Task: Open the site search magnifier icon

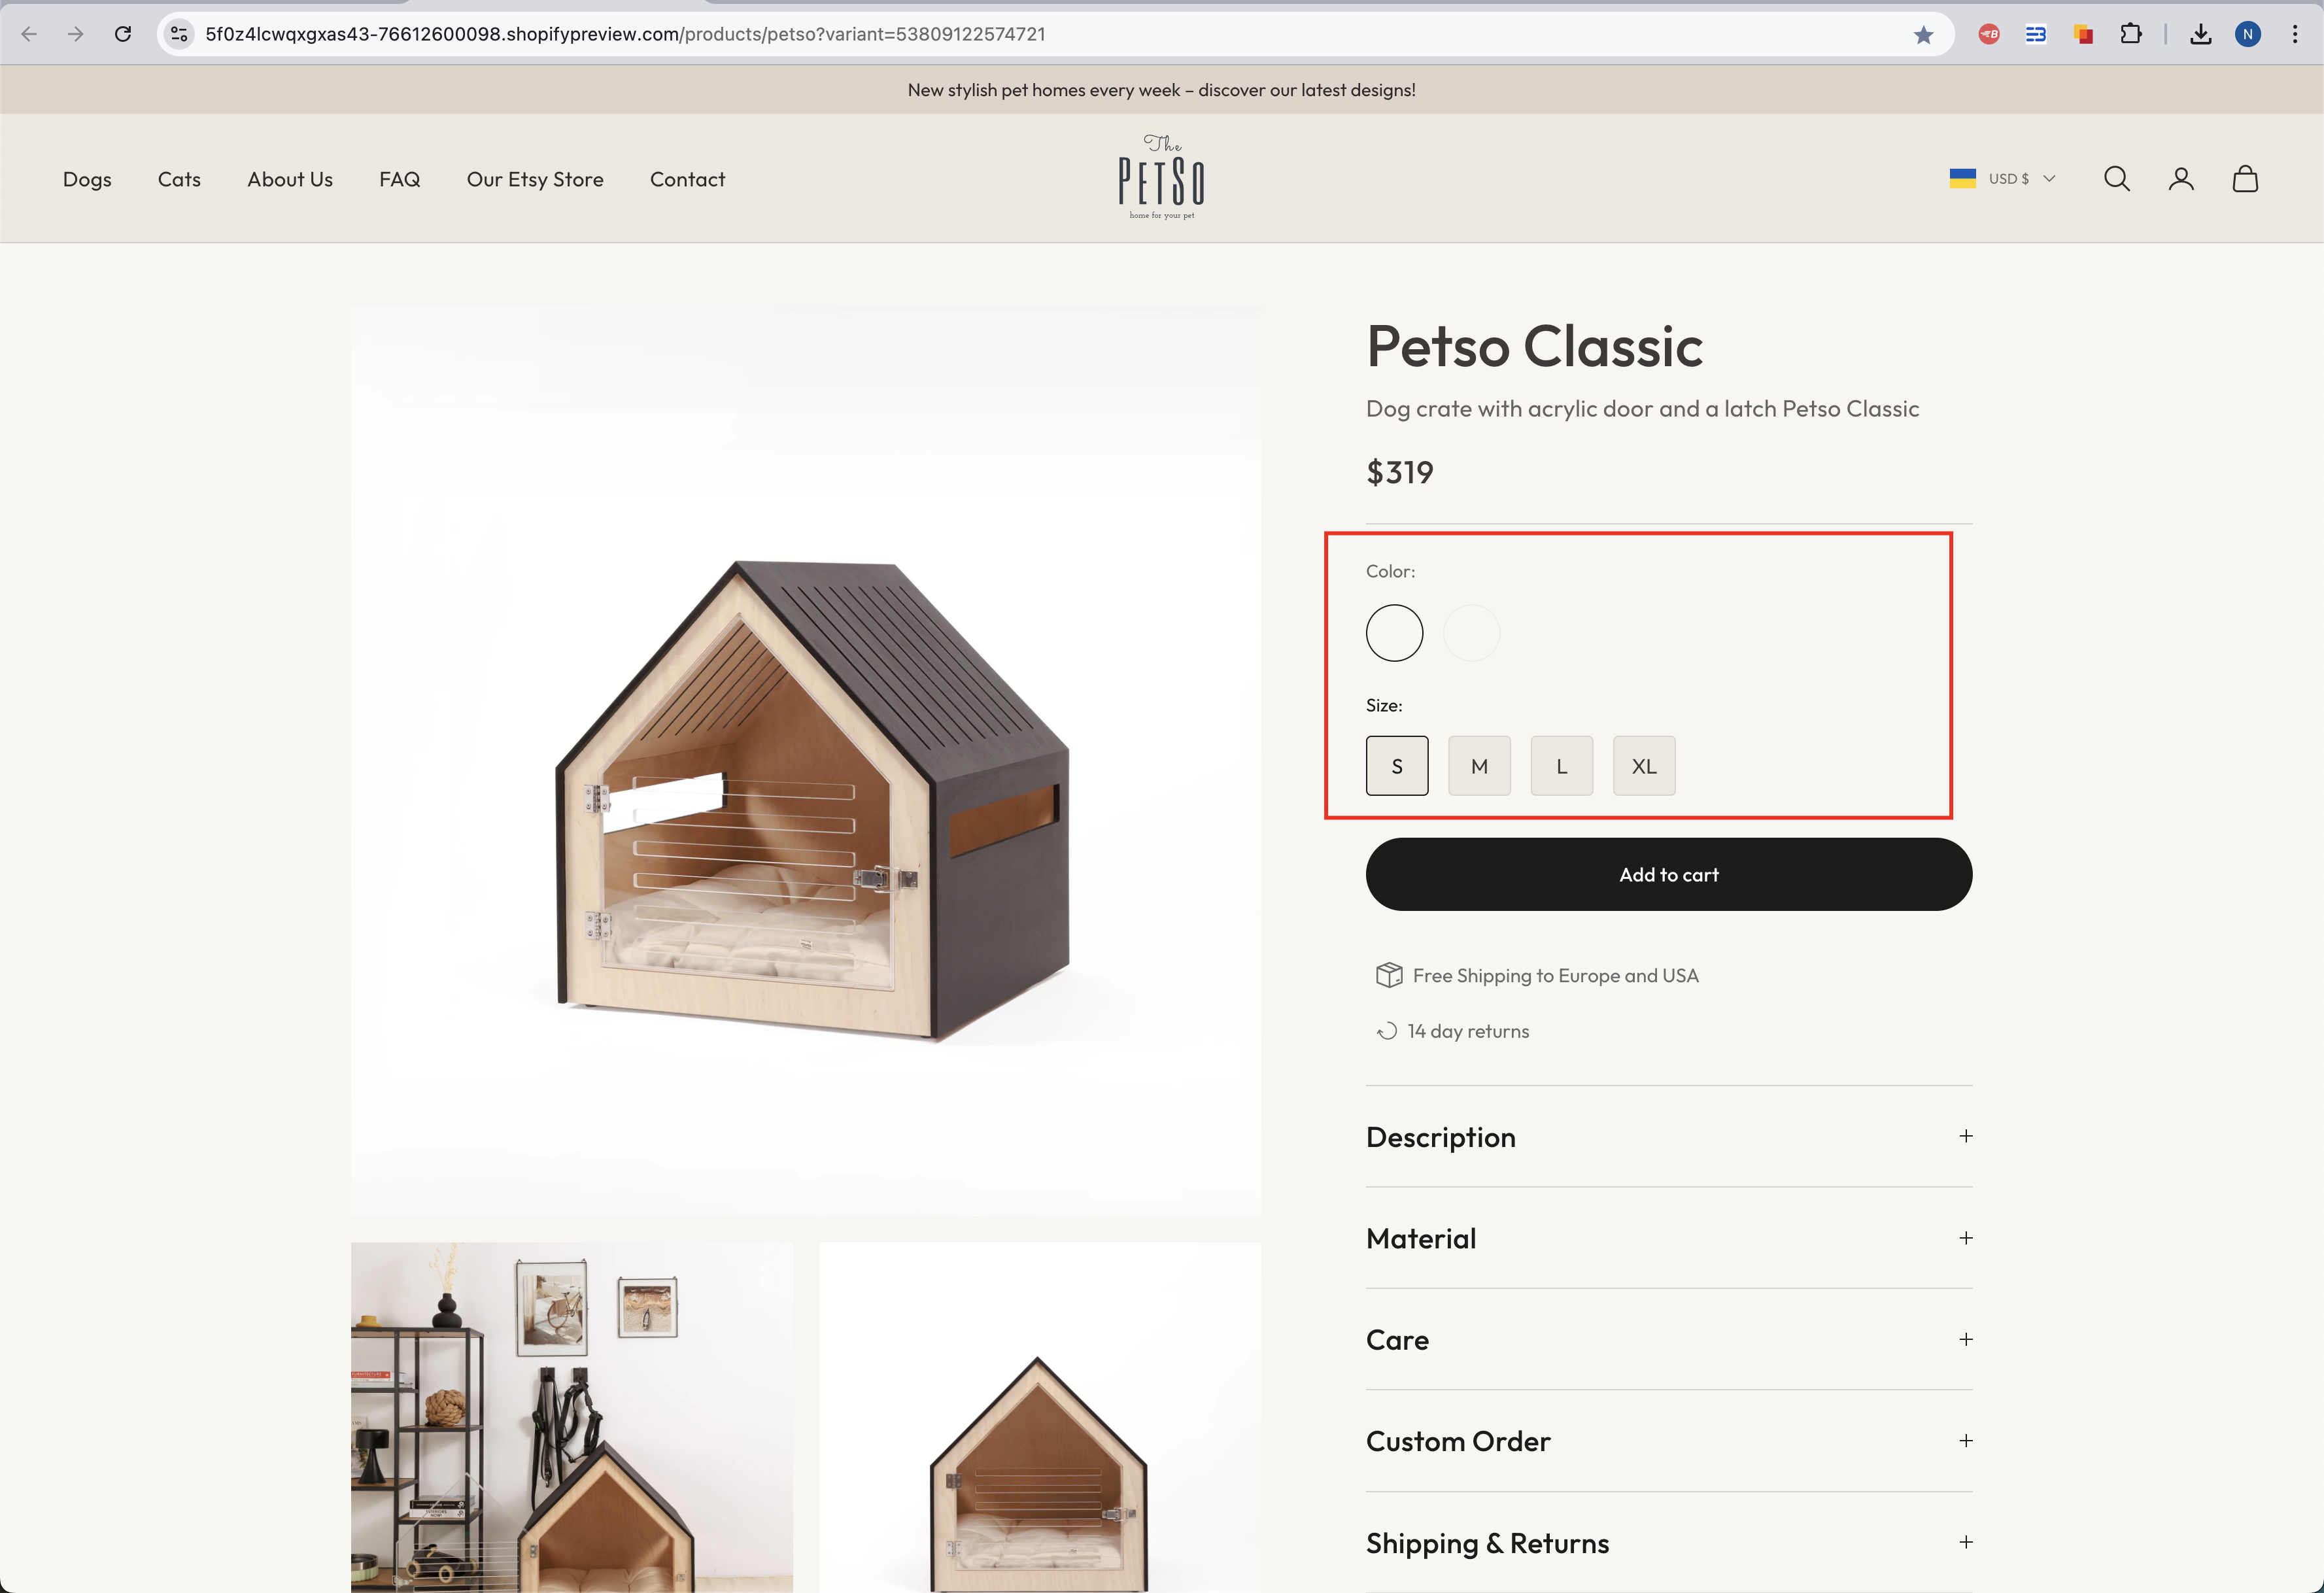Action: [x=2116, y=179]
